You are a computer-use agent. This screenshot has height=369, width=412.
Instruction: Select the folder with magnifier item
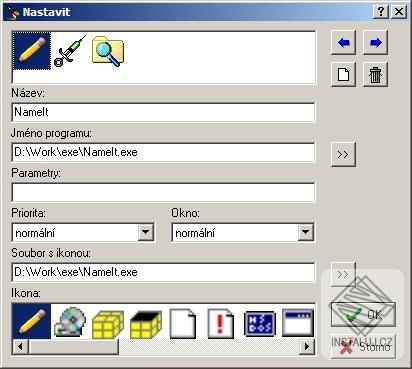108,51
